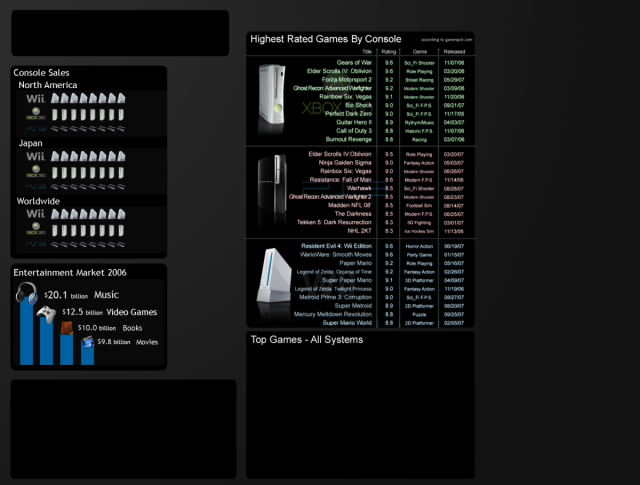640x485 pixels.
Task: Click the "Gears of War" game title
Action: pyautogui.click(x=354, y=62)
